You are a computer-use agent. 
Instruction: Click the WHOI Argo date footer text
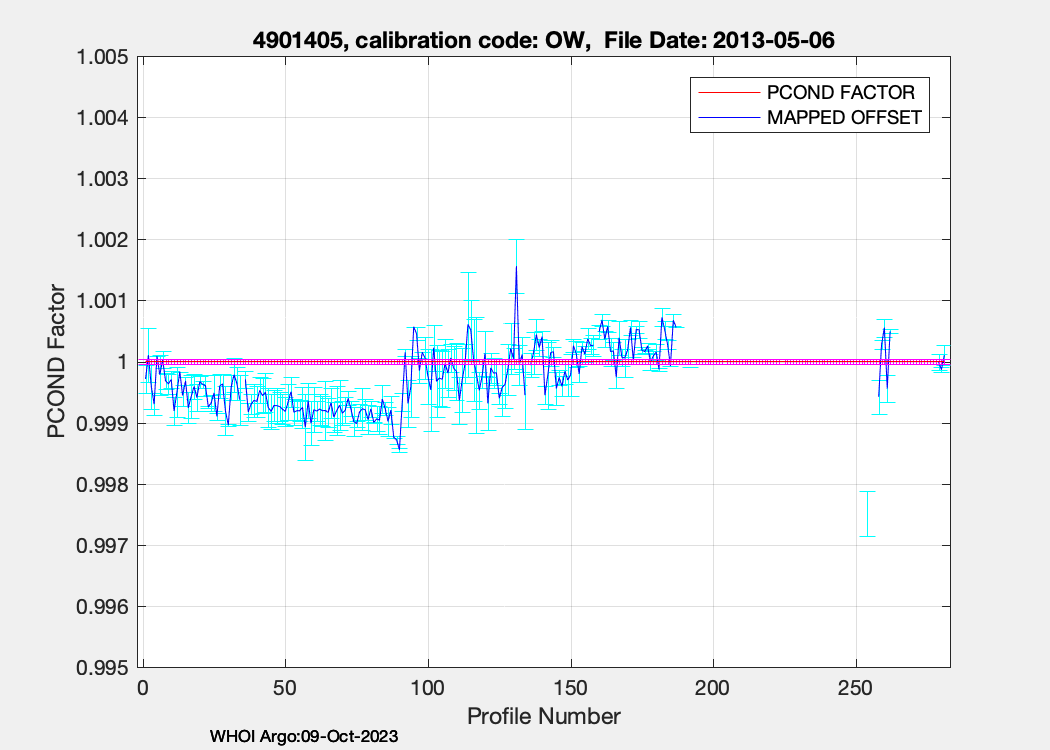tap(304, 737)
